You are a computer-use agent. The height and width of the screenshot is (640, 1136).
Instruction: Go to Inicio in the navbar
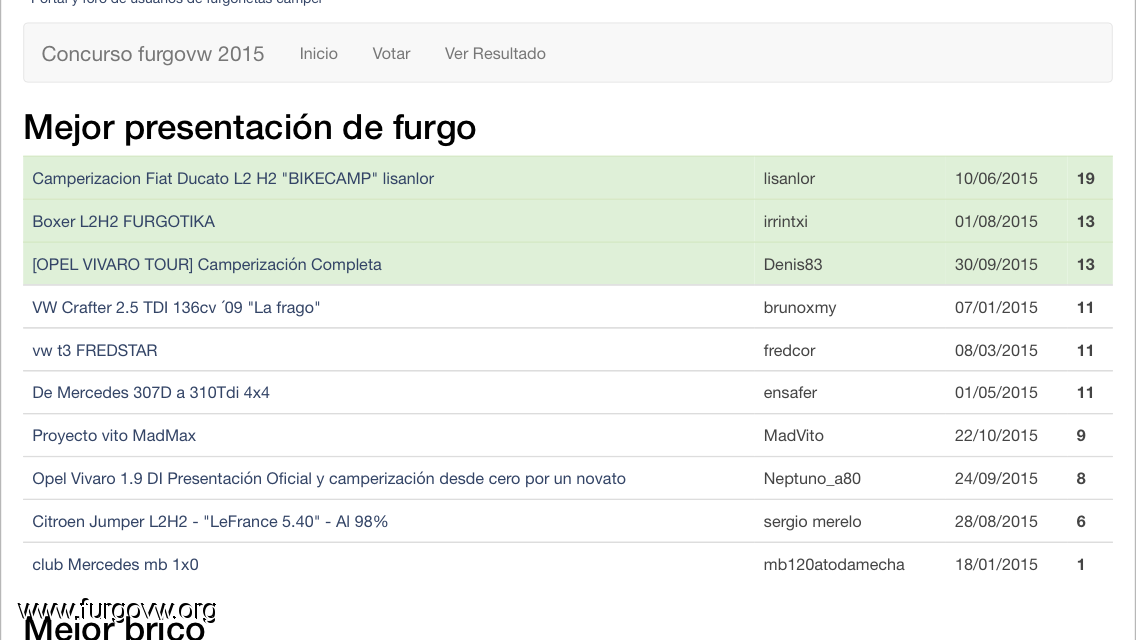(x=319, y=54)
